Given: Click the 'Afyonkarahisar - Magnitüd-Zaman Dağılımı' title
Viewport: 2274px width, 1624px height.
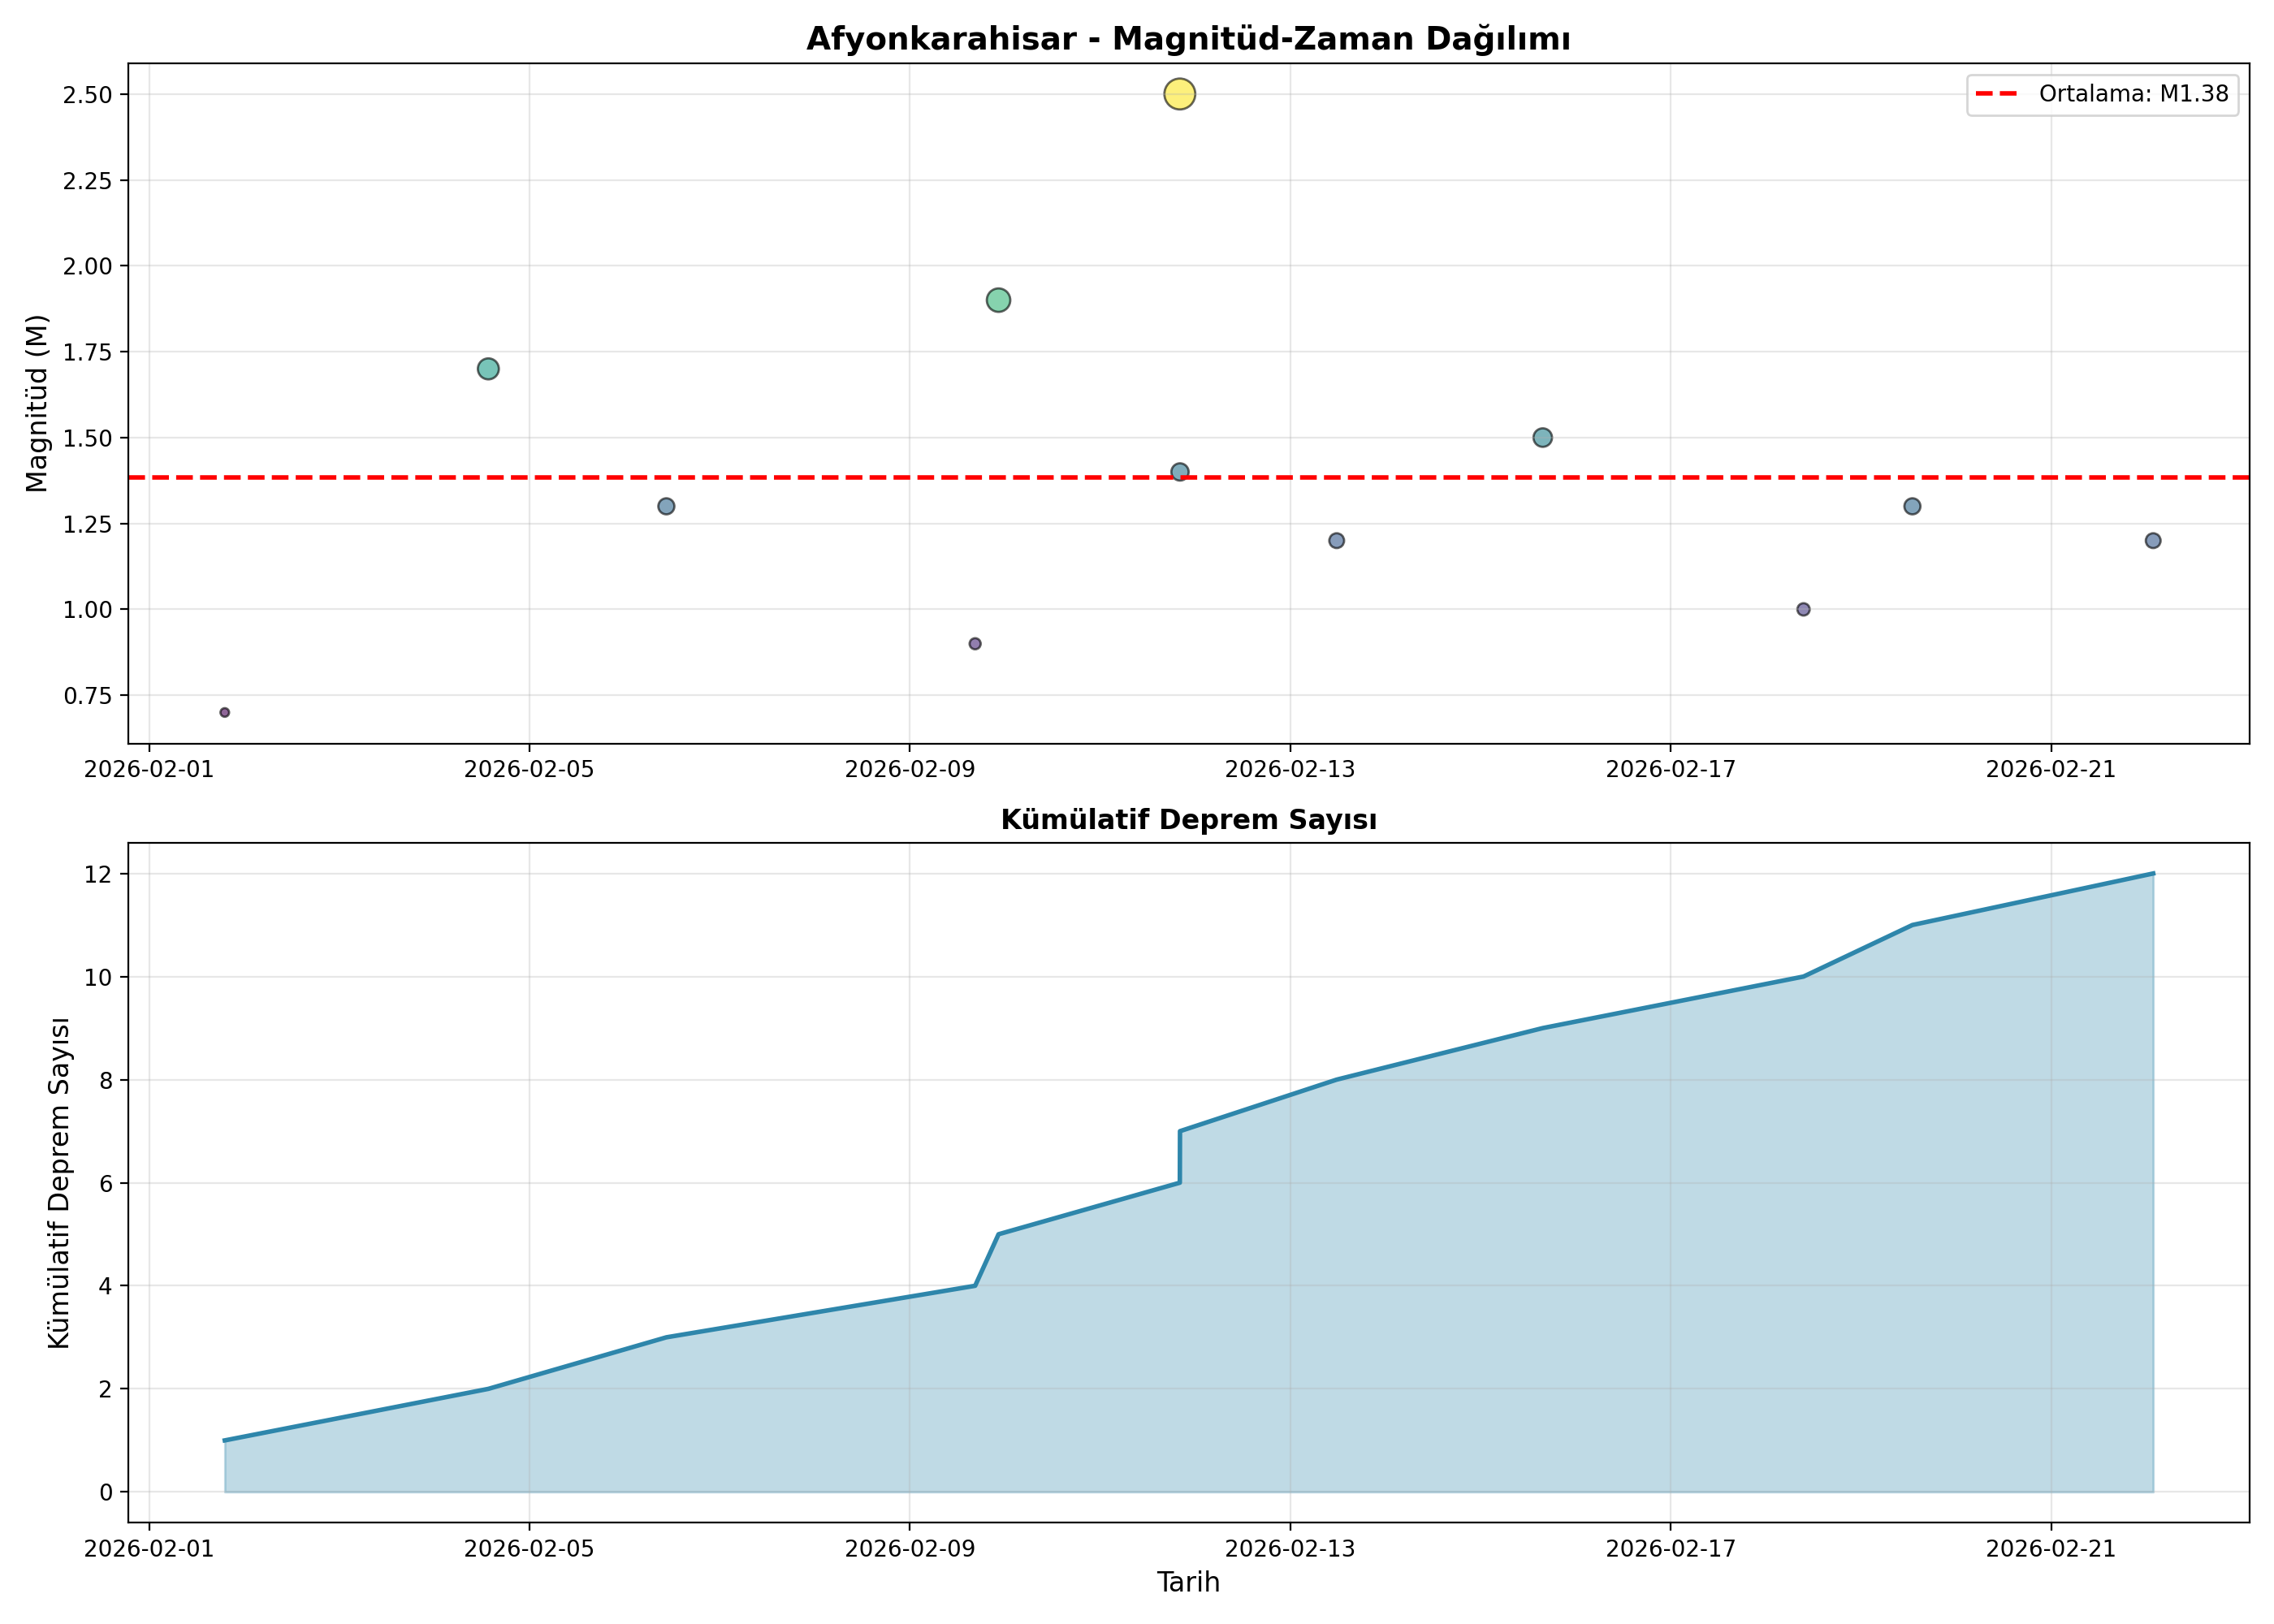Looking at the screenshot, I should (x=1188, y=39).
